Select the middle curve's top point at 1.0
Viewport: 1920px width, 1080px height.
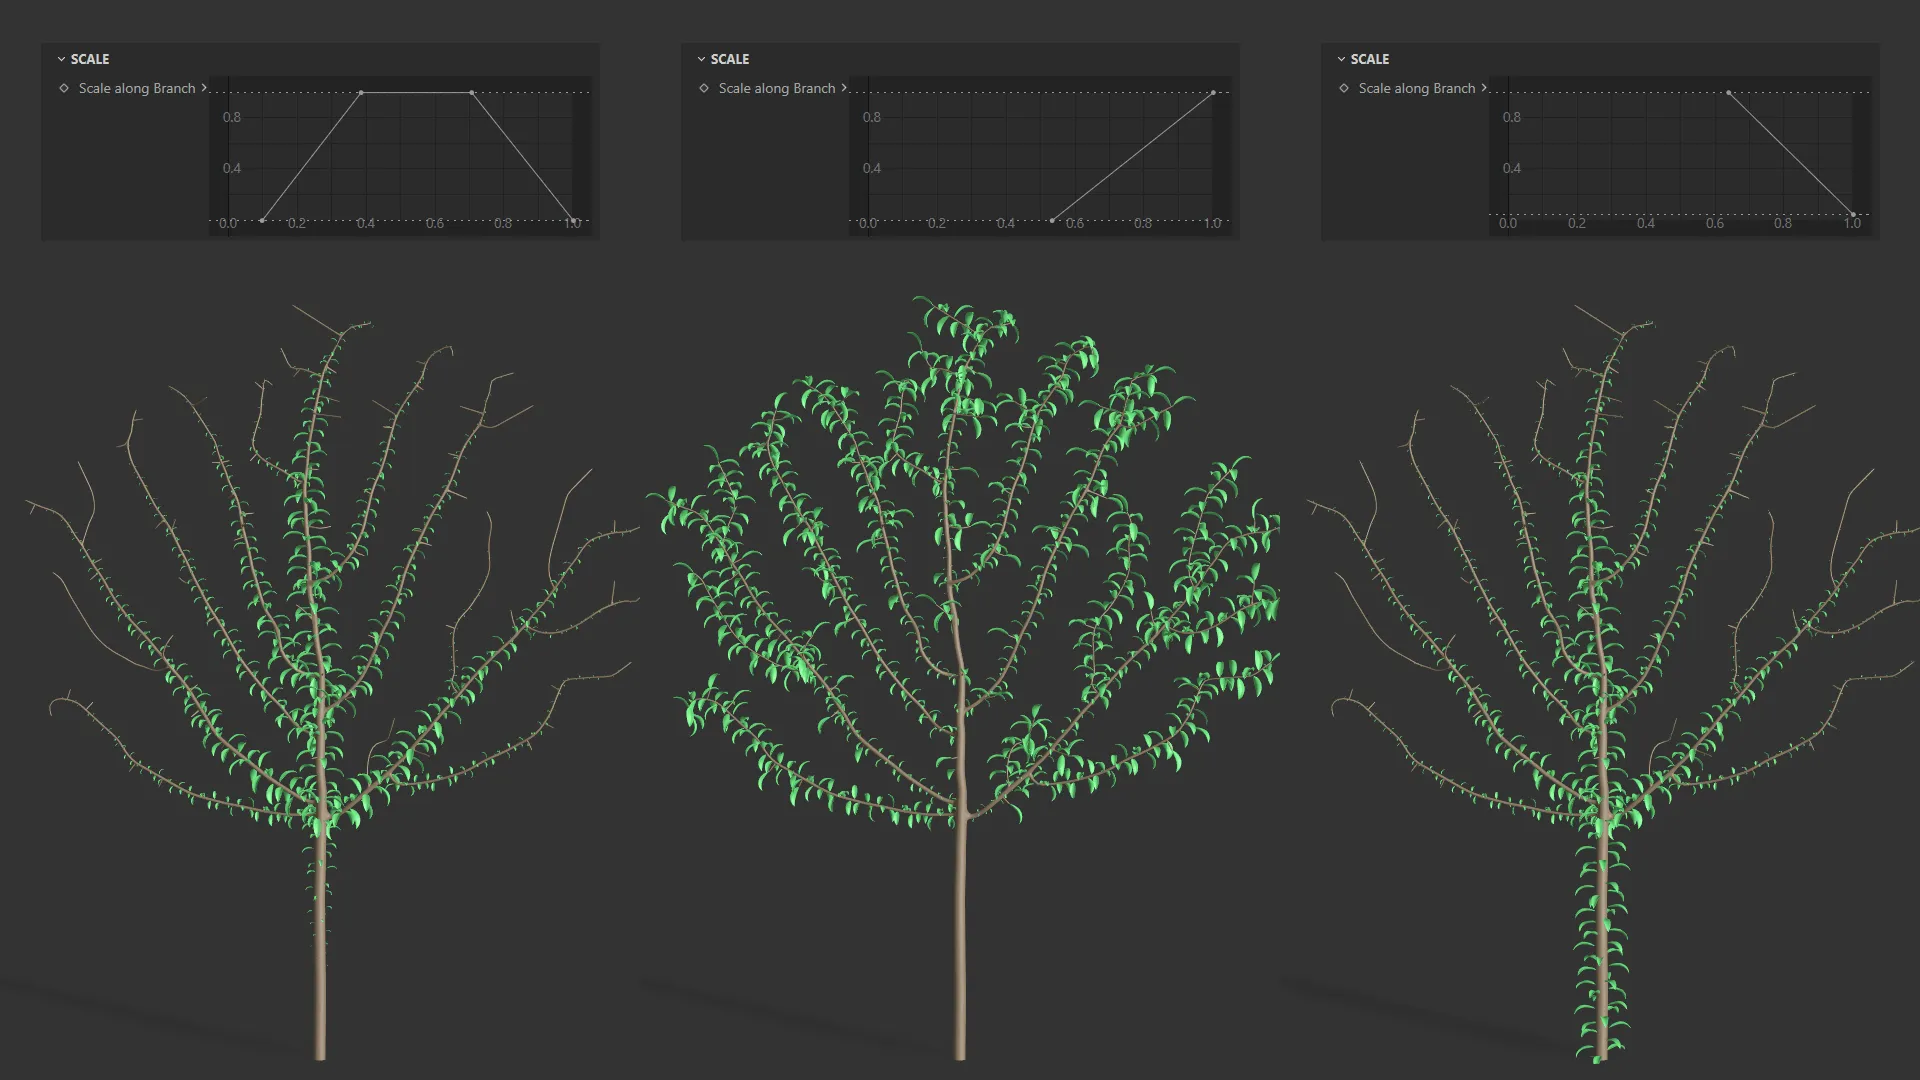point(1213,93)
